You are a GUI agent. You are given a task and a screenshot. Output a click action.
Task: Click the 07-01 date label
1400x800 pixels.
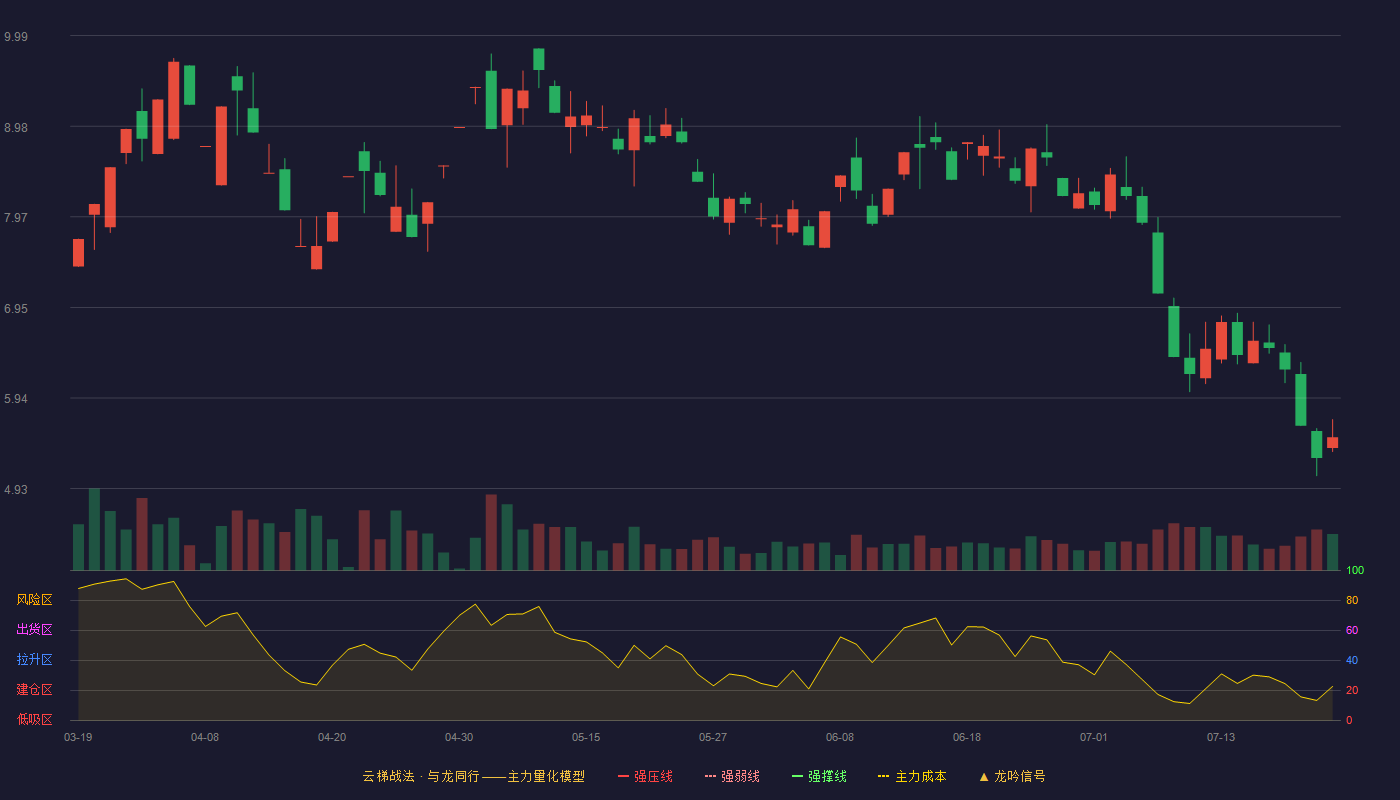pyautogui.click(x=1094, y=737)
